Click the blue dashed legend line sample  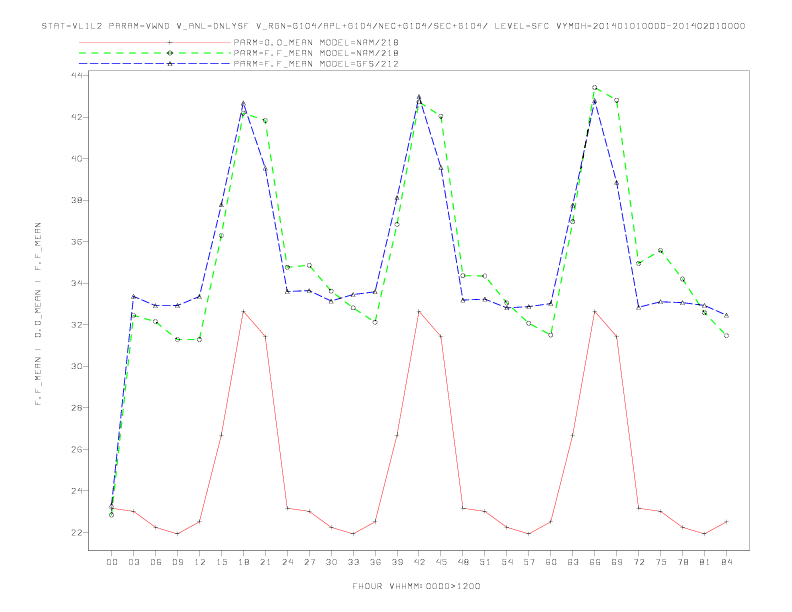click(x=155, y=64)
